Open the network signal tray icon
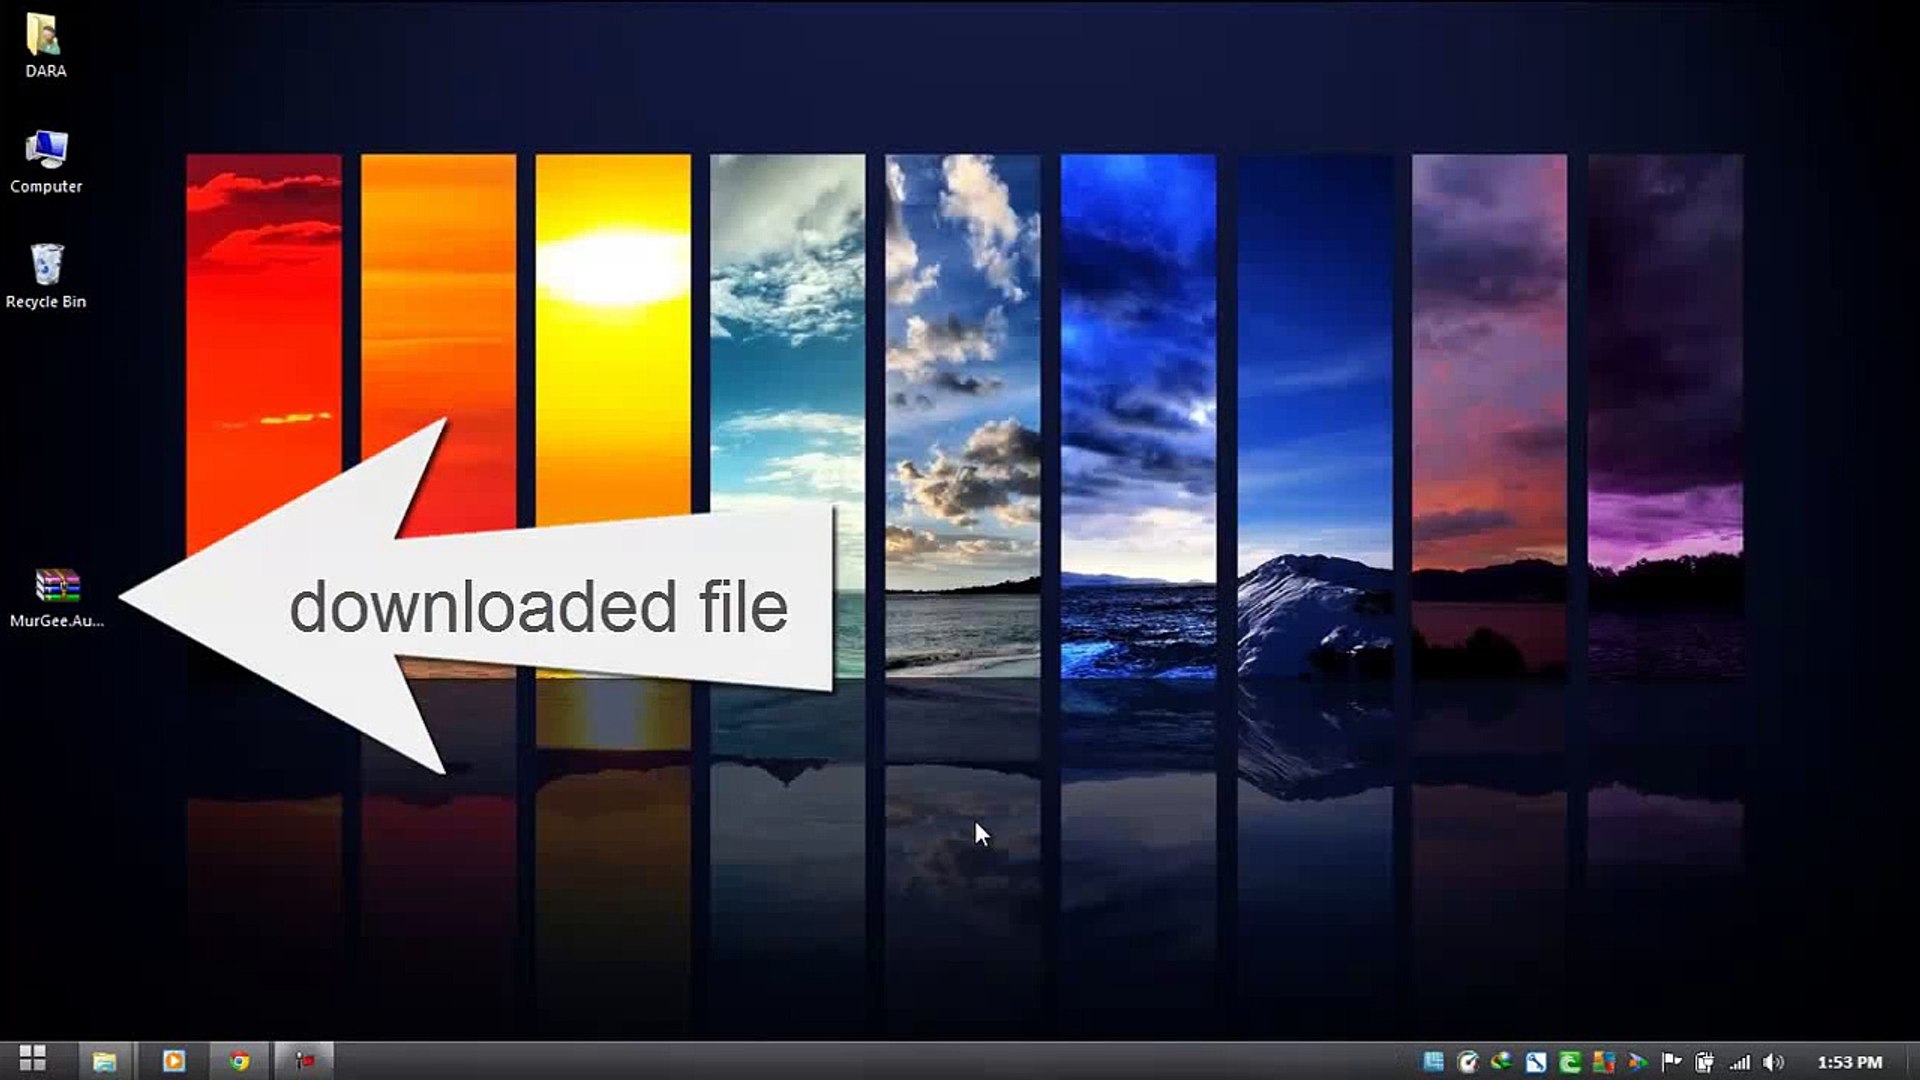1920x1080 pixels. pos(1740,1062)
